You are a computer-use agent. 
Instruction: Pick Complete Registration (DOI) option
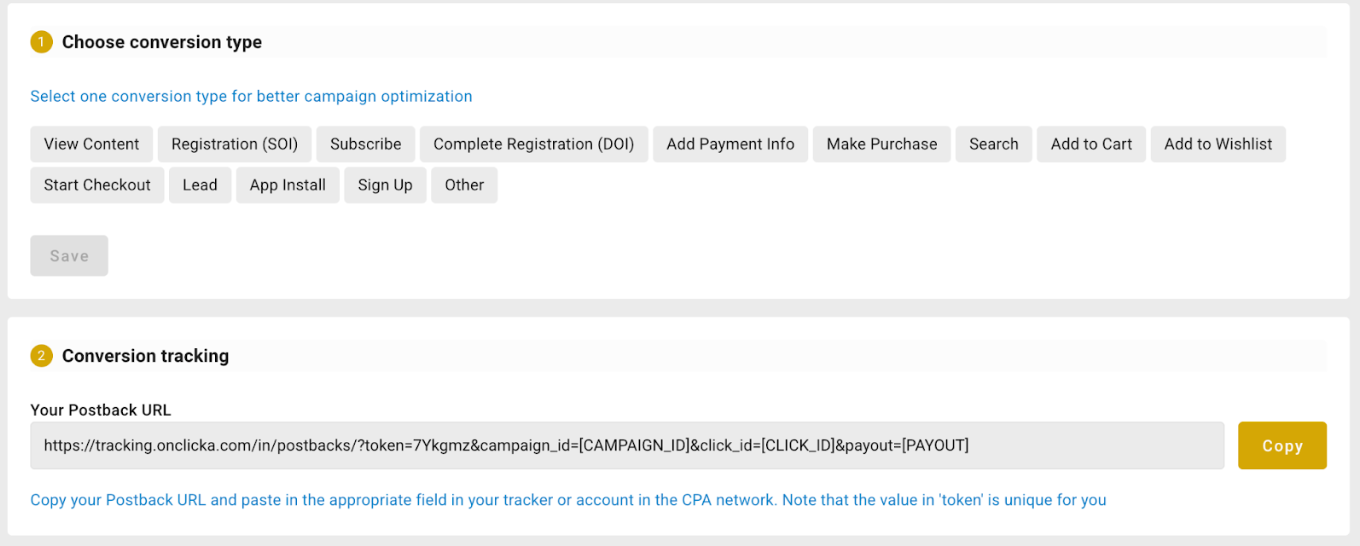pyautogui.click(x=534, y=144)
